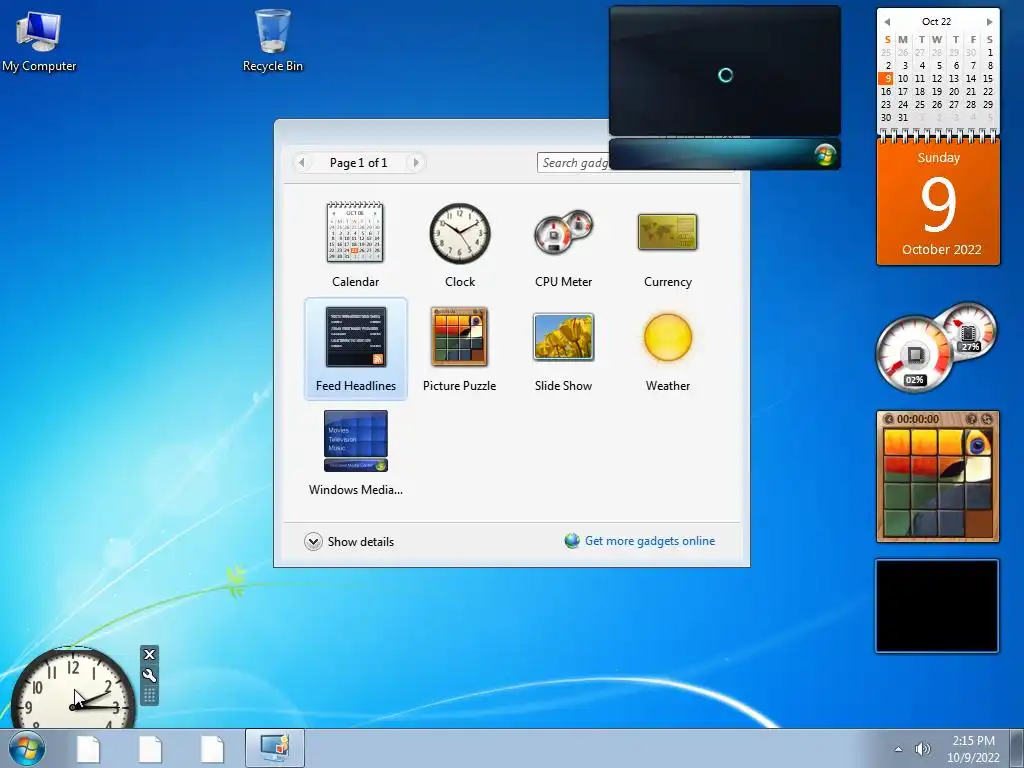Image resolution: width=1024 pixels, height=768 pixels.
Task: Open the first blank taskbar document
Action: pyautogui.click(x=88, y=749)
